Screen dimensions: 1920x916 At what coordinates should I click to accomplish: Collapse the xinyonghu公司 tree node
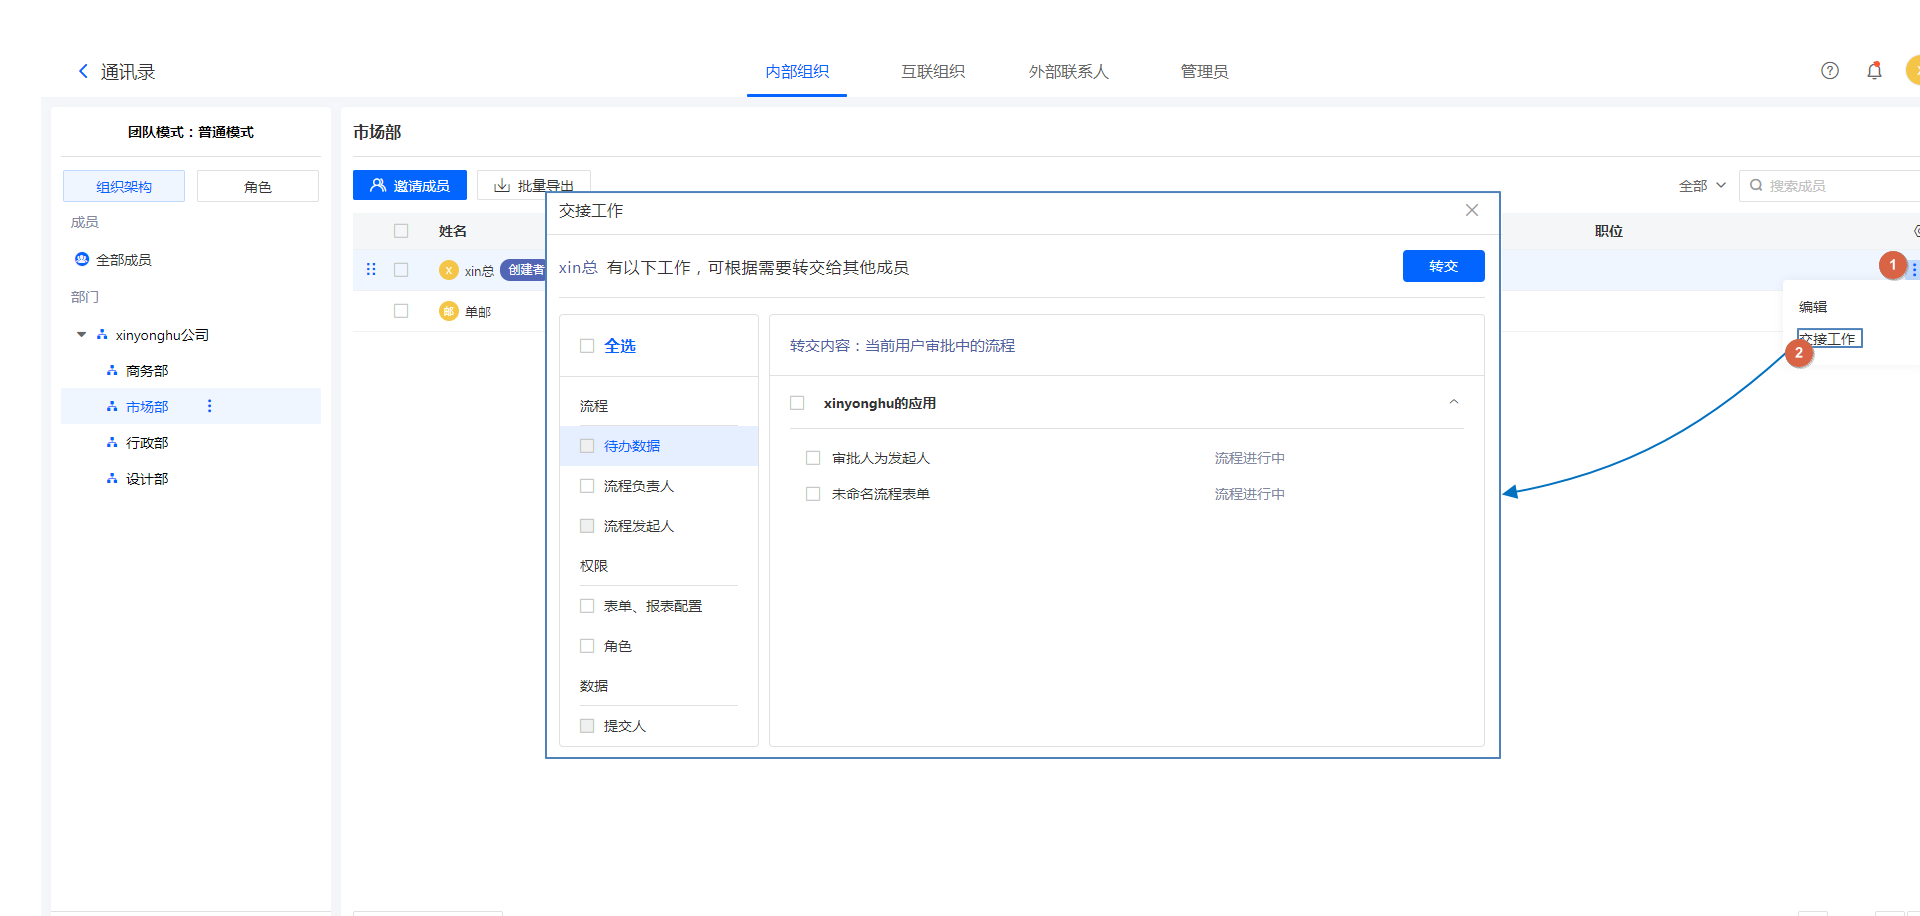82,335
